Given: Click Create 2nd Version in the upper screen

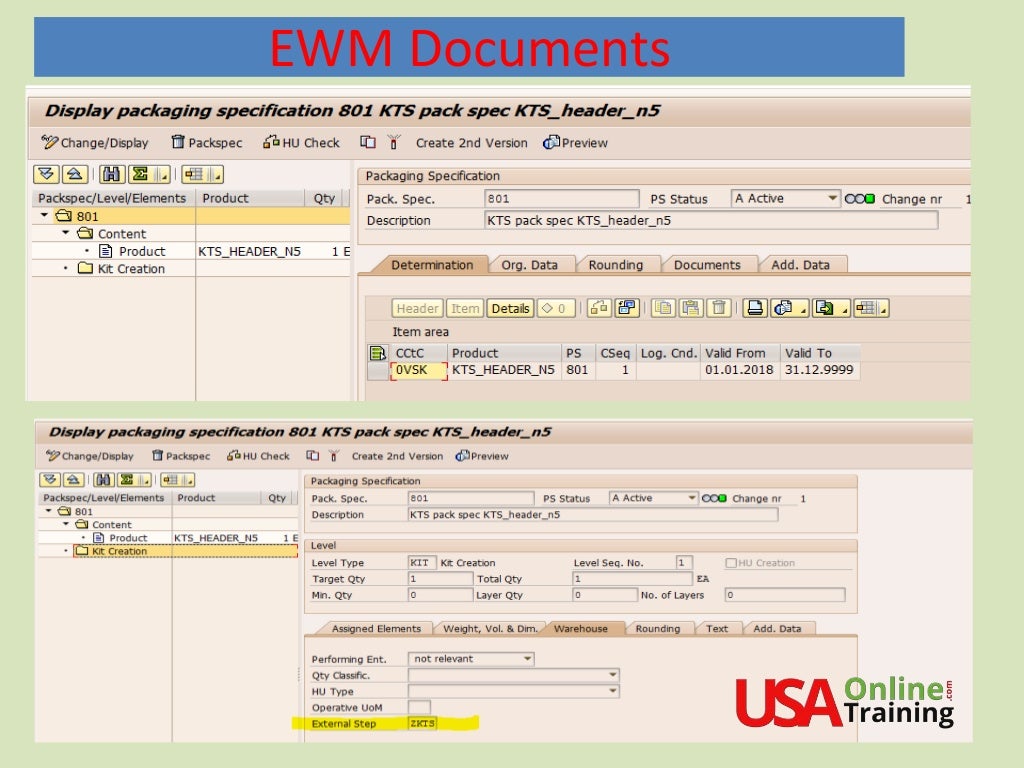Looking at the screenshot, I should [x=472, y=142].
